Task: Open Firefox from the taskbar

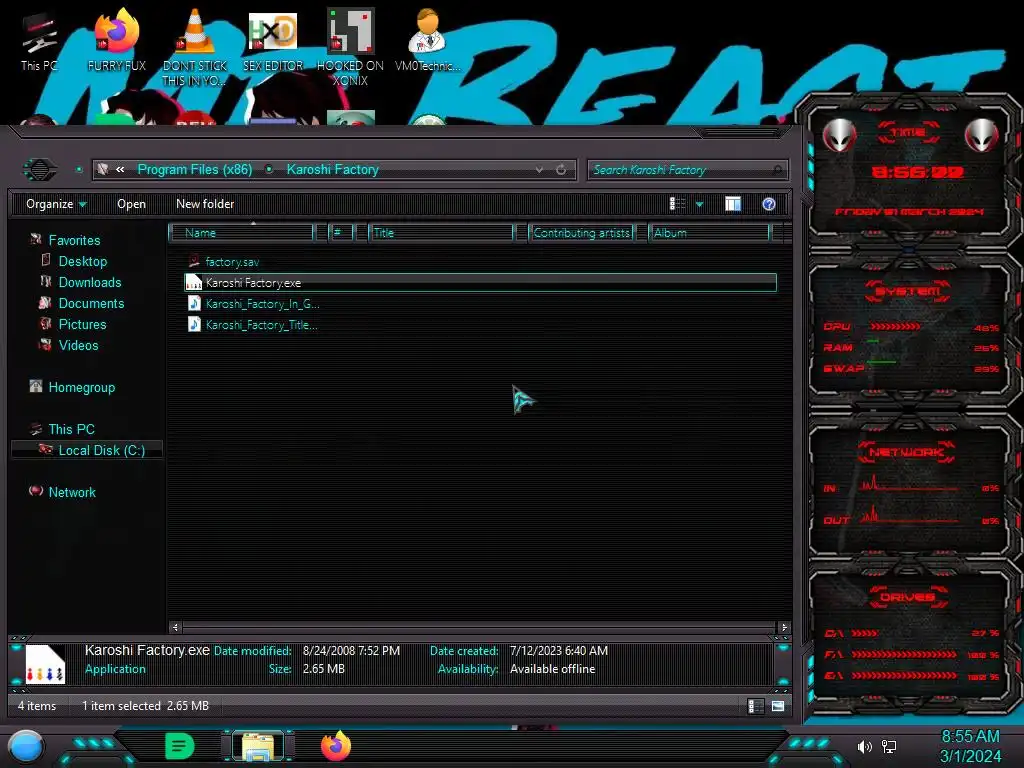Action: click(336, 746)
